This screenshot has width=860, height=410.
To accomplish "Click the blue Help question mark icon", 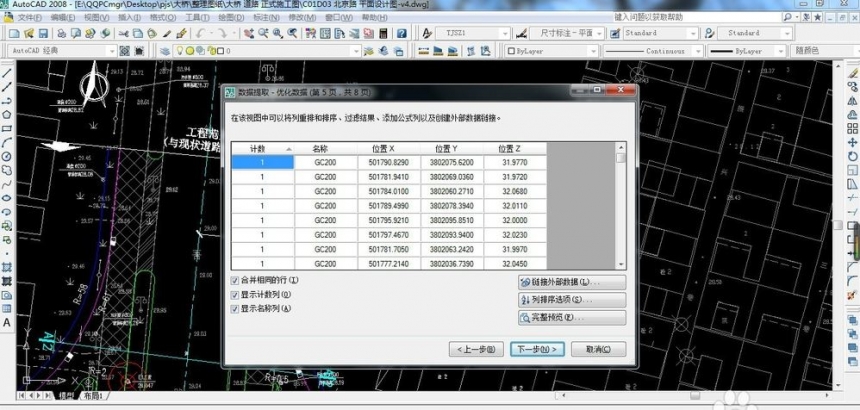I will click(401, 33).
